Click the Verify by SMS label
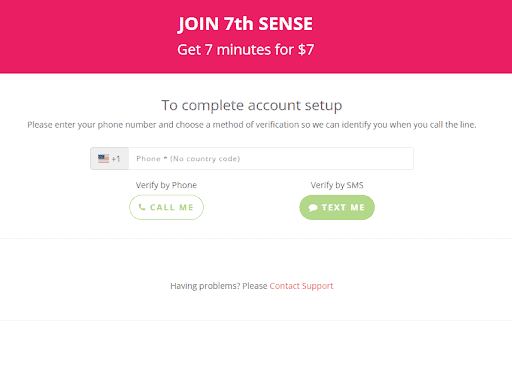This screenshot has width=512, height=365. [x=337, y=185]
